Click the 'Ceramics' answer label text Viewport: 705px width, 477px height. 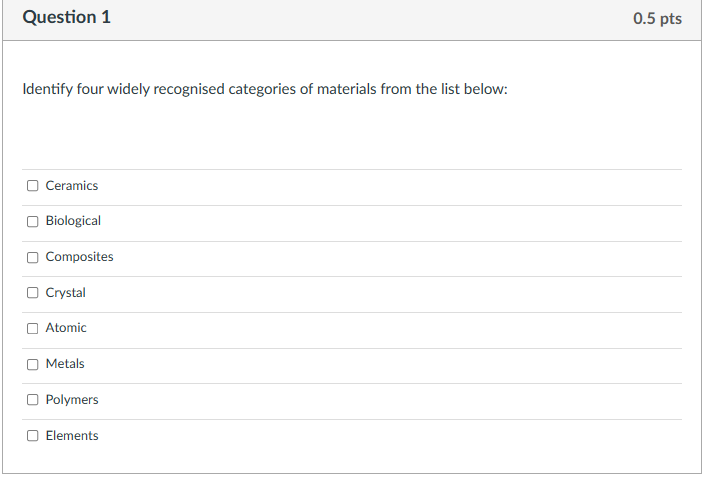click(x=72, y=186)
